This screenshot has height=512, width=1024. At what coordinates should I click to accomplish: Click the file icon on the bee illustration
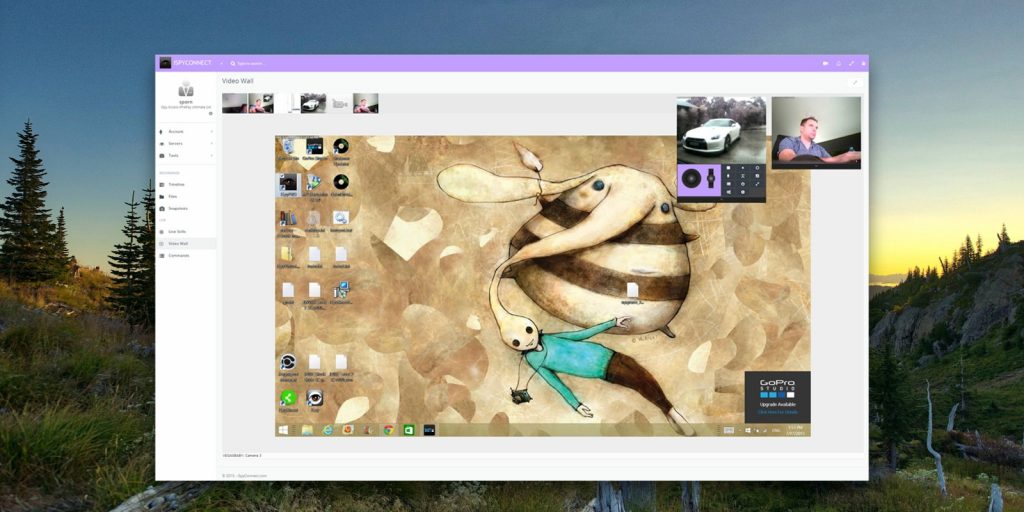[632, 294]
